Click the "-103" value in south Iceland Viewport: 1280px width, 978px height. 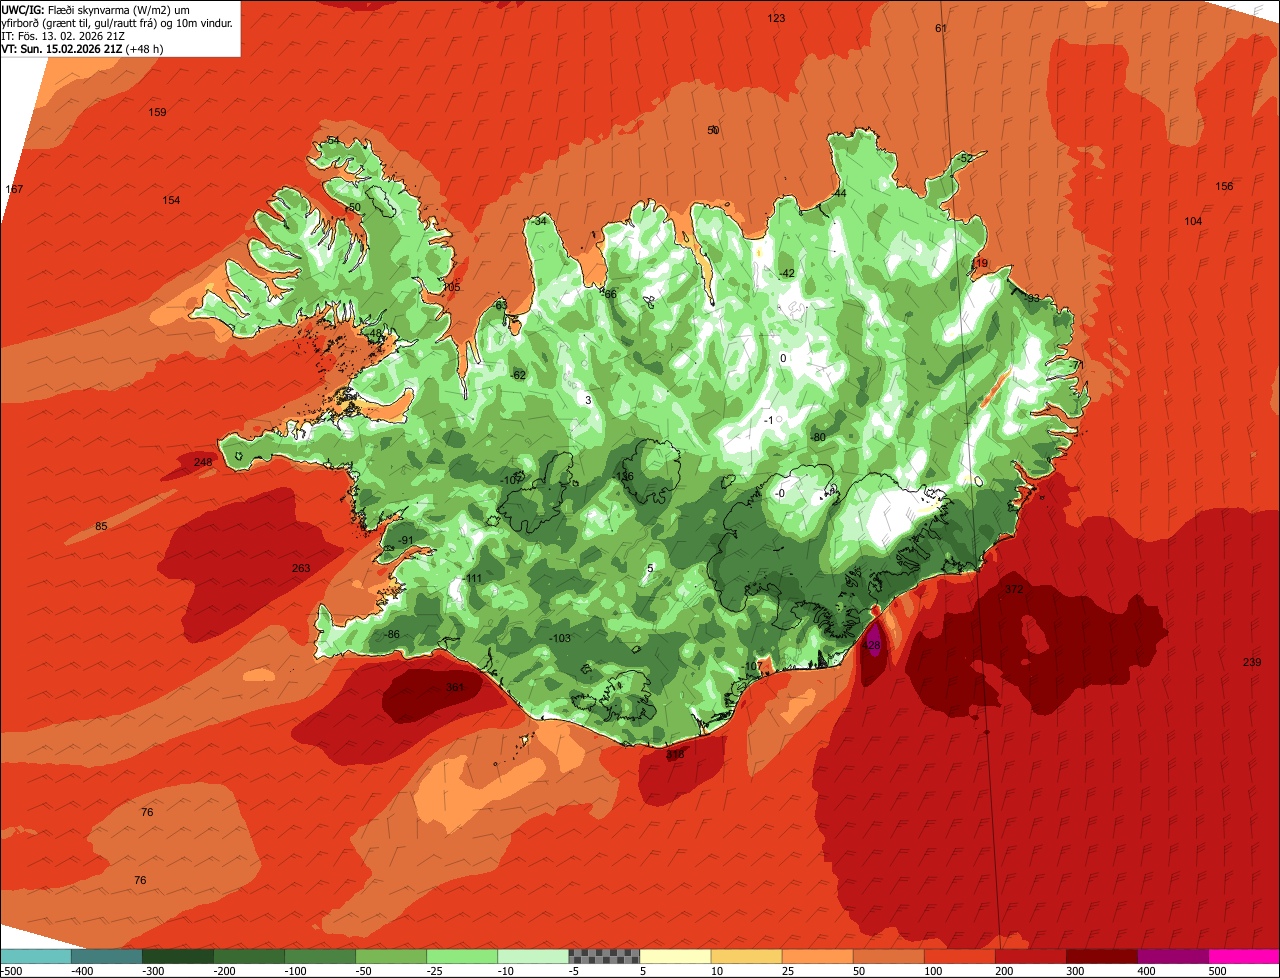[x=560, y=638]
